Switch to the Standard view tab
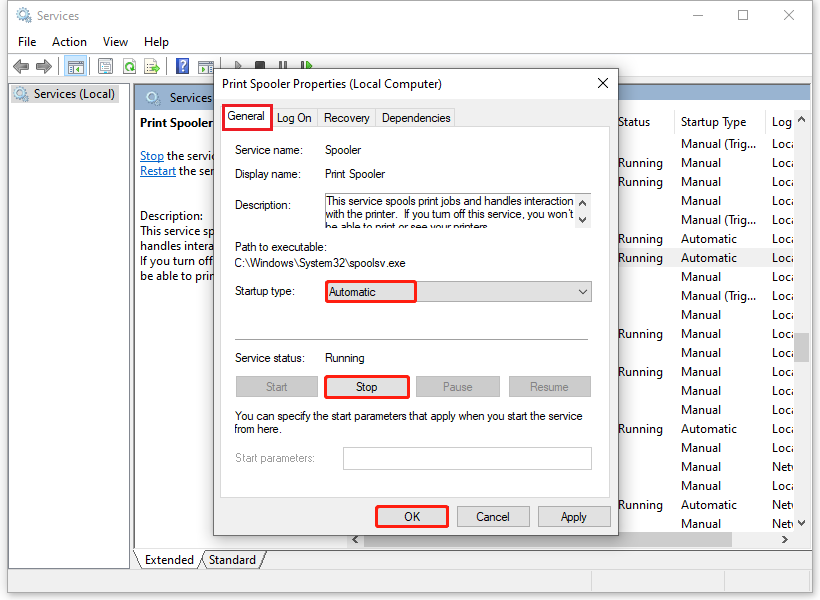 point(232,560)
